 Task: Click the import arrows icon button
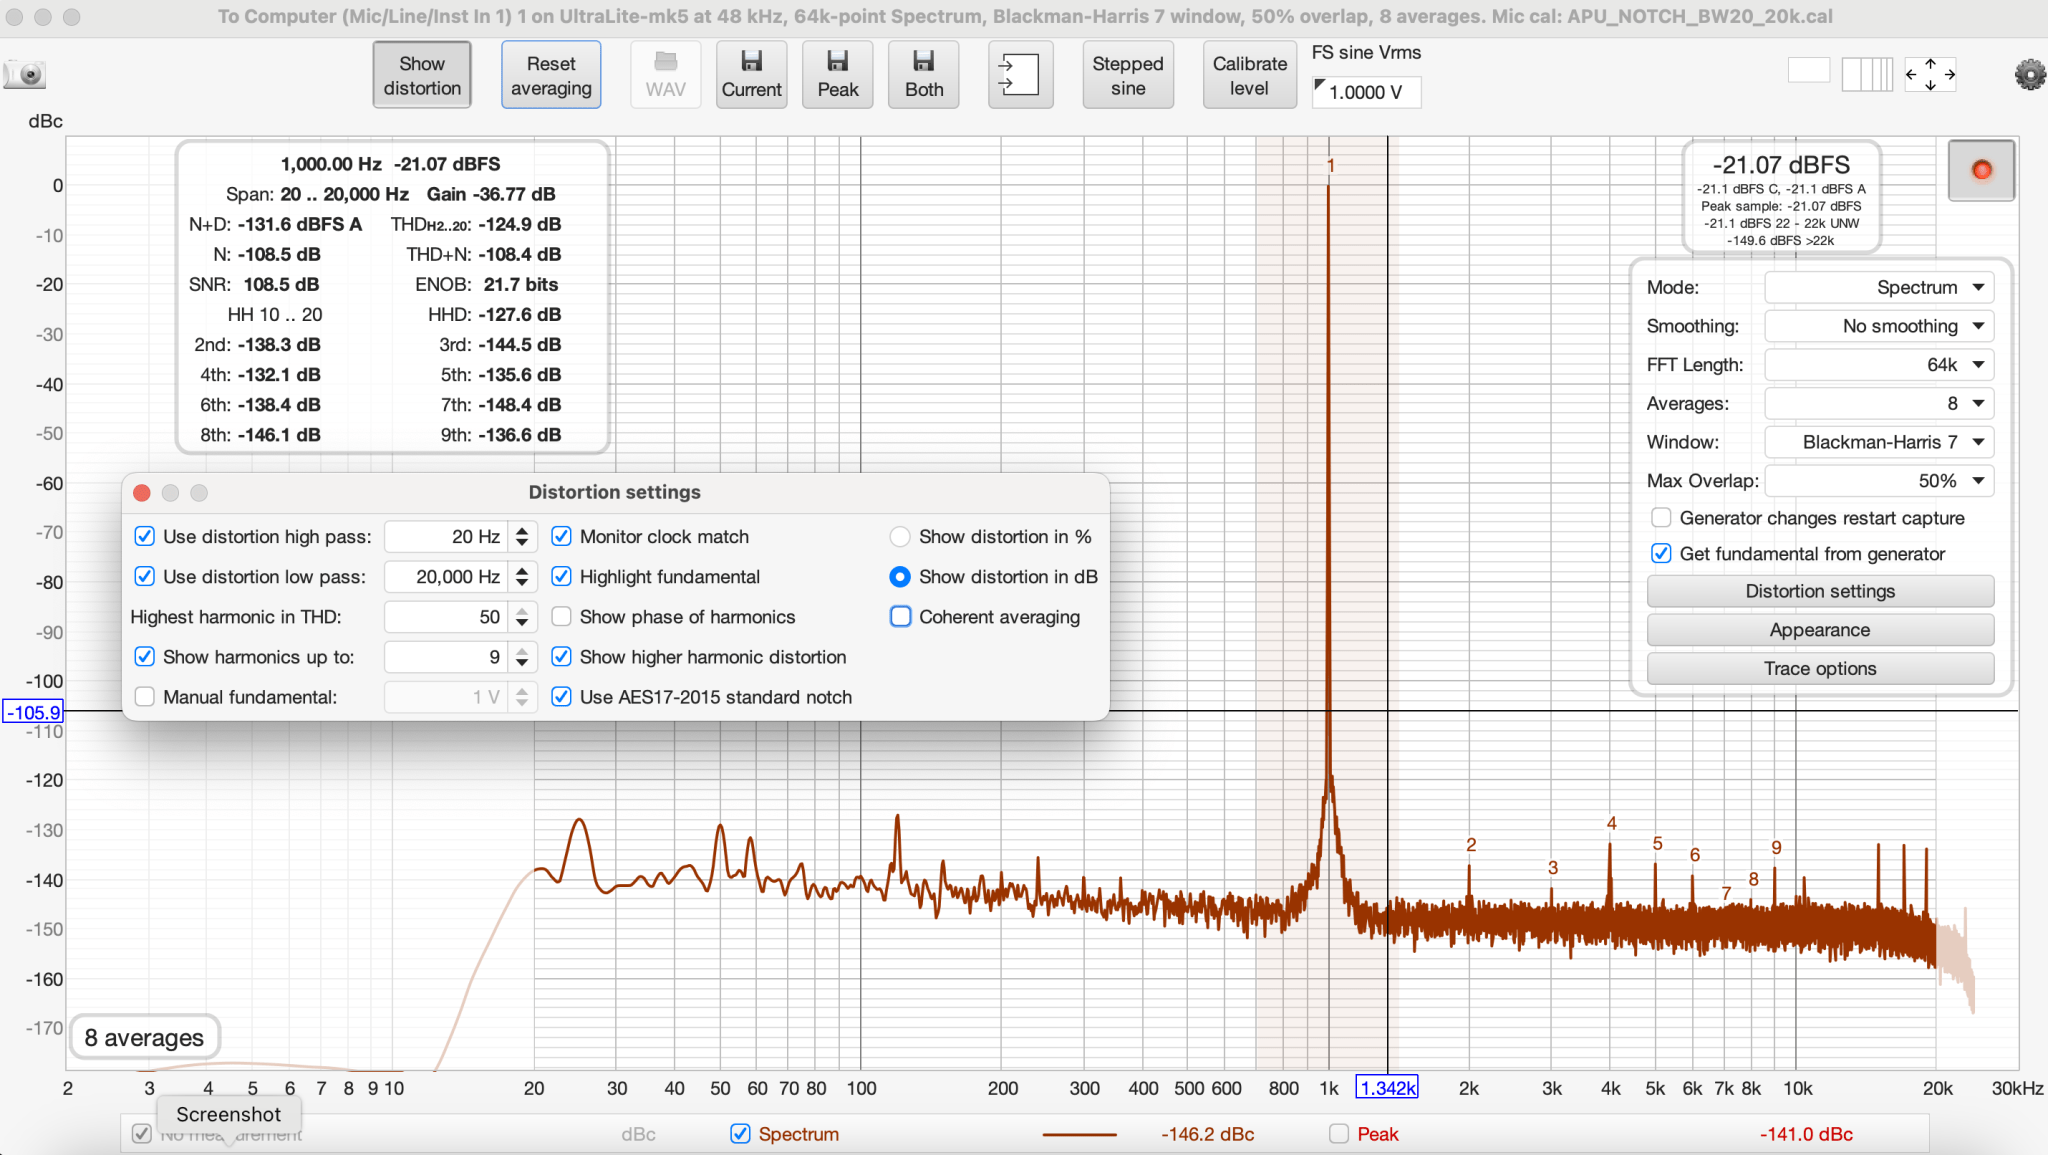tap(1020, 75)
